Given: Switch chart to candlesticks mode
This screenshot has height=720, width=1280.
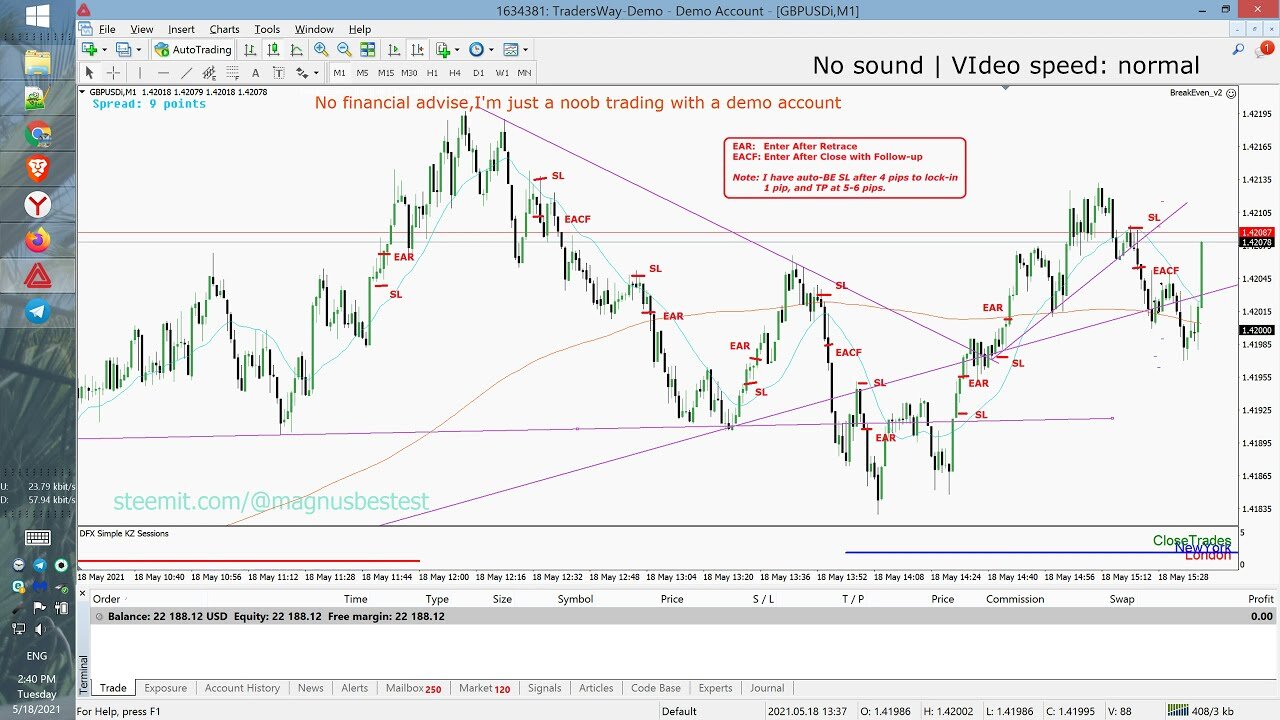Looking at the screenshot, I should (273, 49).
